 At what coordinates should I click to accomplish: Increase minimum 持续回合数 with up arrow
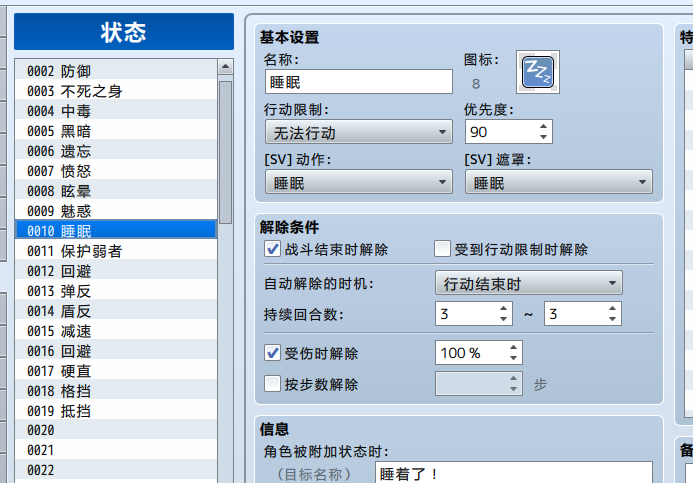click(x=503, y=308)
